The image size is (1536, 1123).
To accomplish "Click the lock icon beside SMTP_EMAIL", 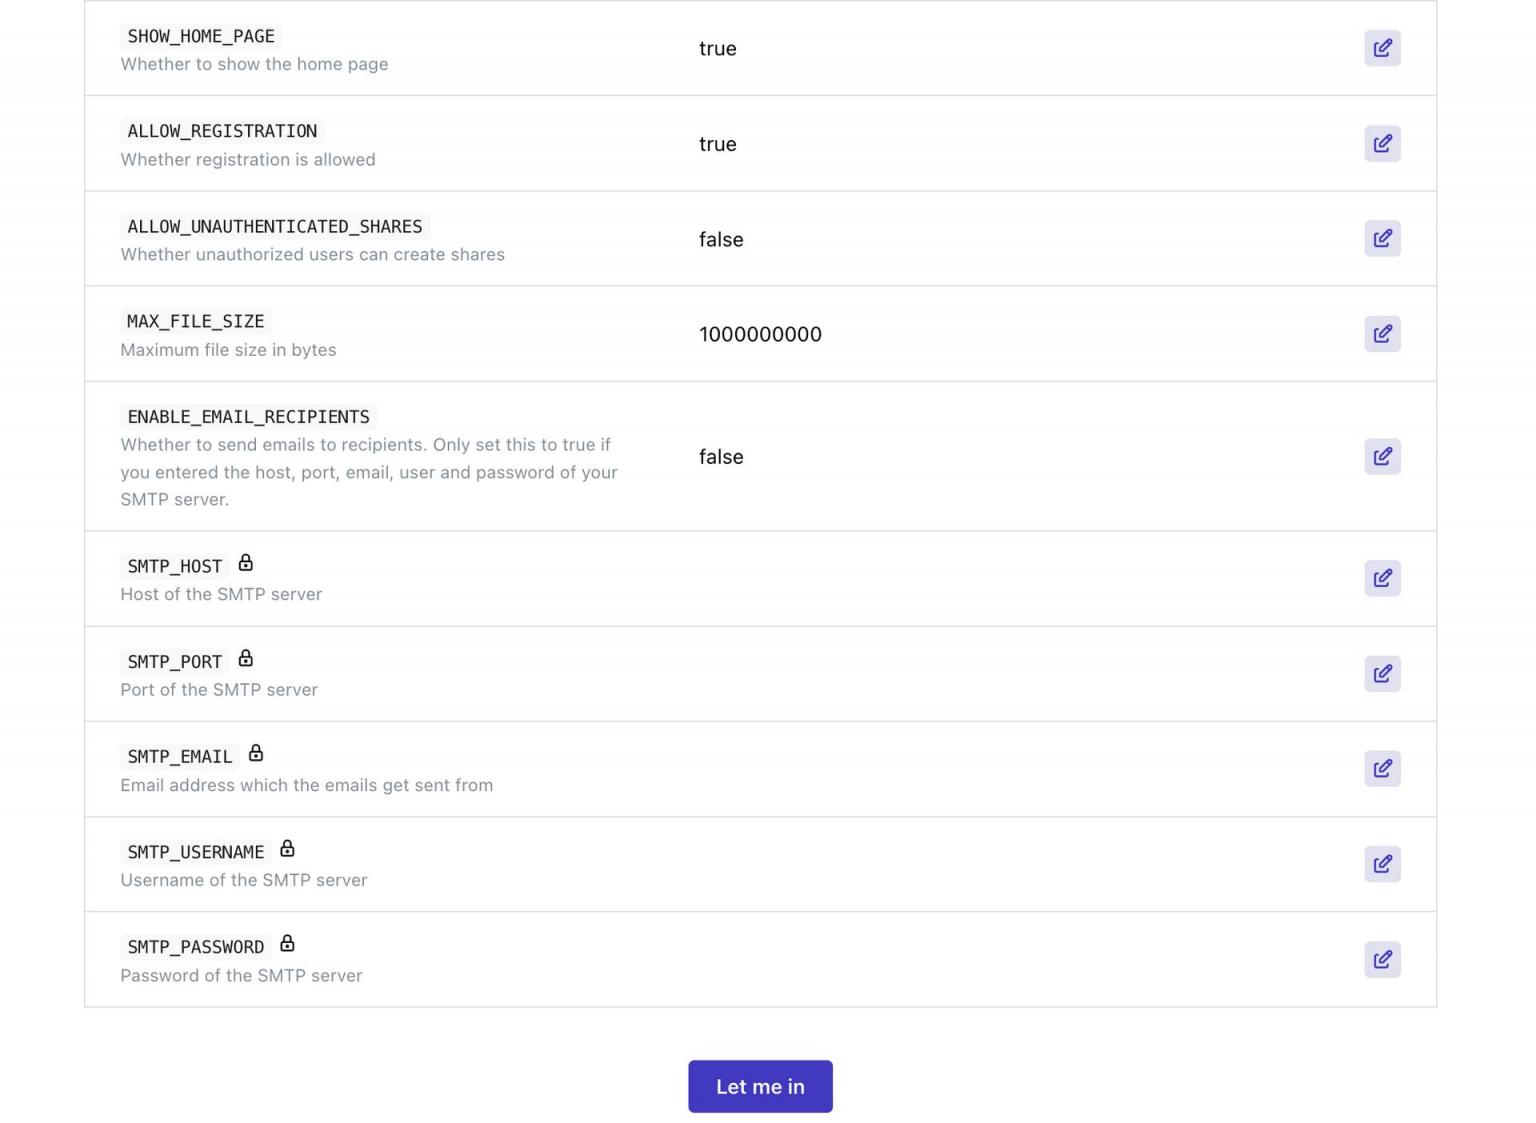I will [x=256, y=753].
